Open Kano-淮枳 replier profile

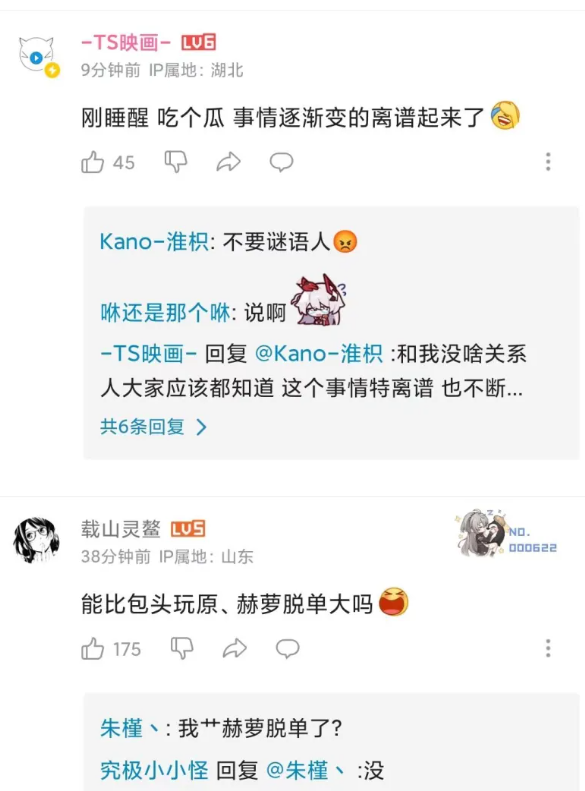pyautogui.click(x=154, y=242)
